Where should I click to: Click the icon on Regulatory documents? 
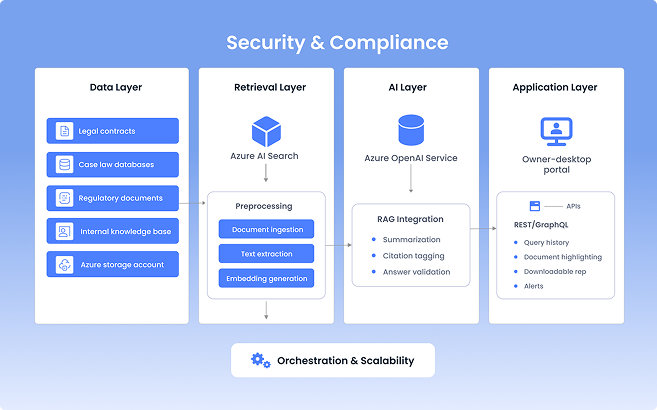coord(65,198)
